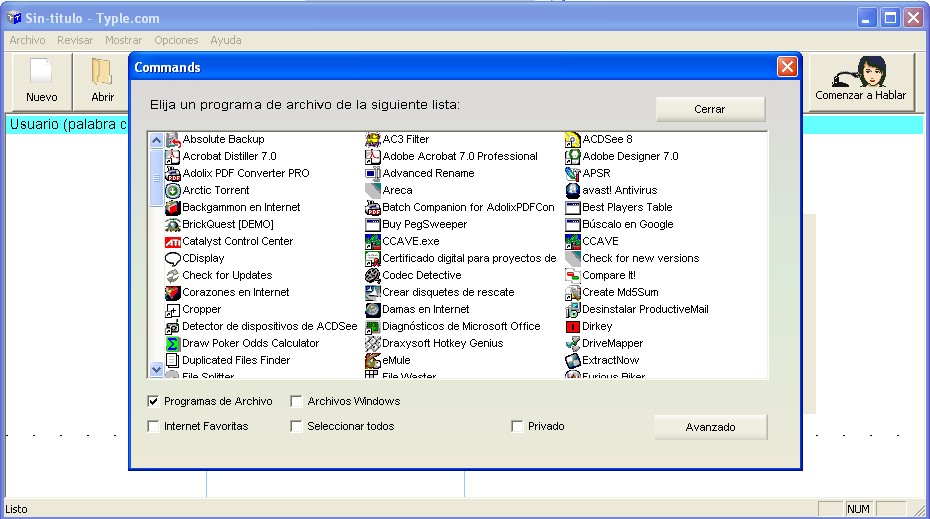930x519 pixels.
Task: Click the Corazones en Internet icon
Action: (x=173, y=293)
